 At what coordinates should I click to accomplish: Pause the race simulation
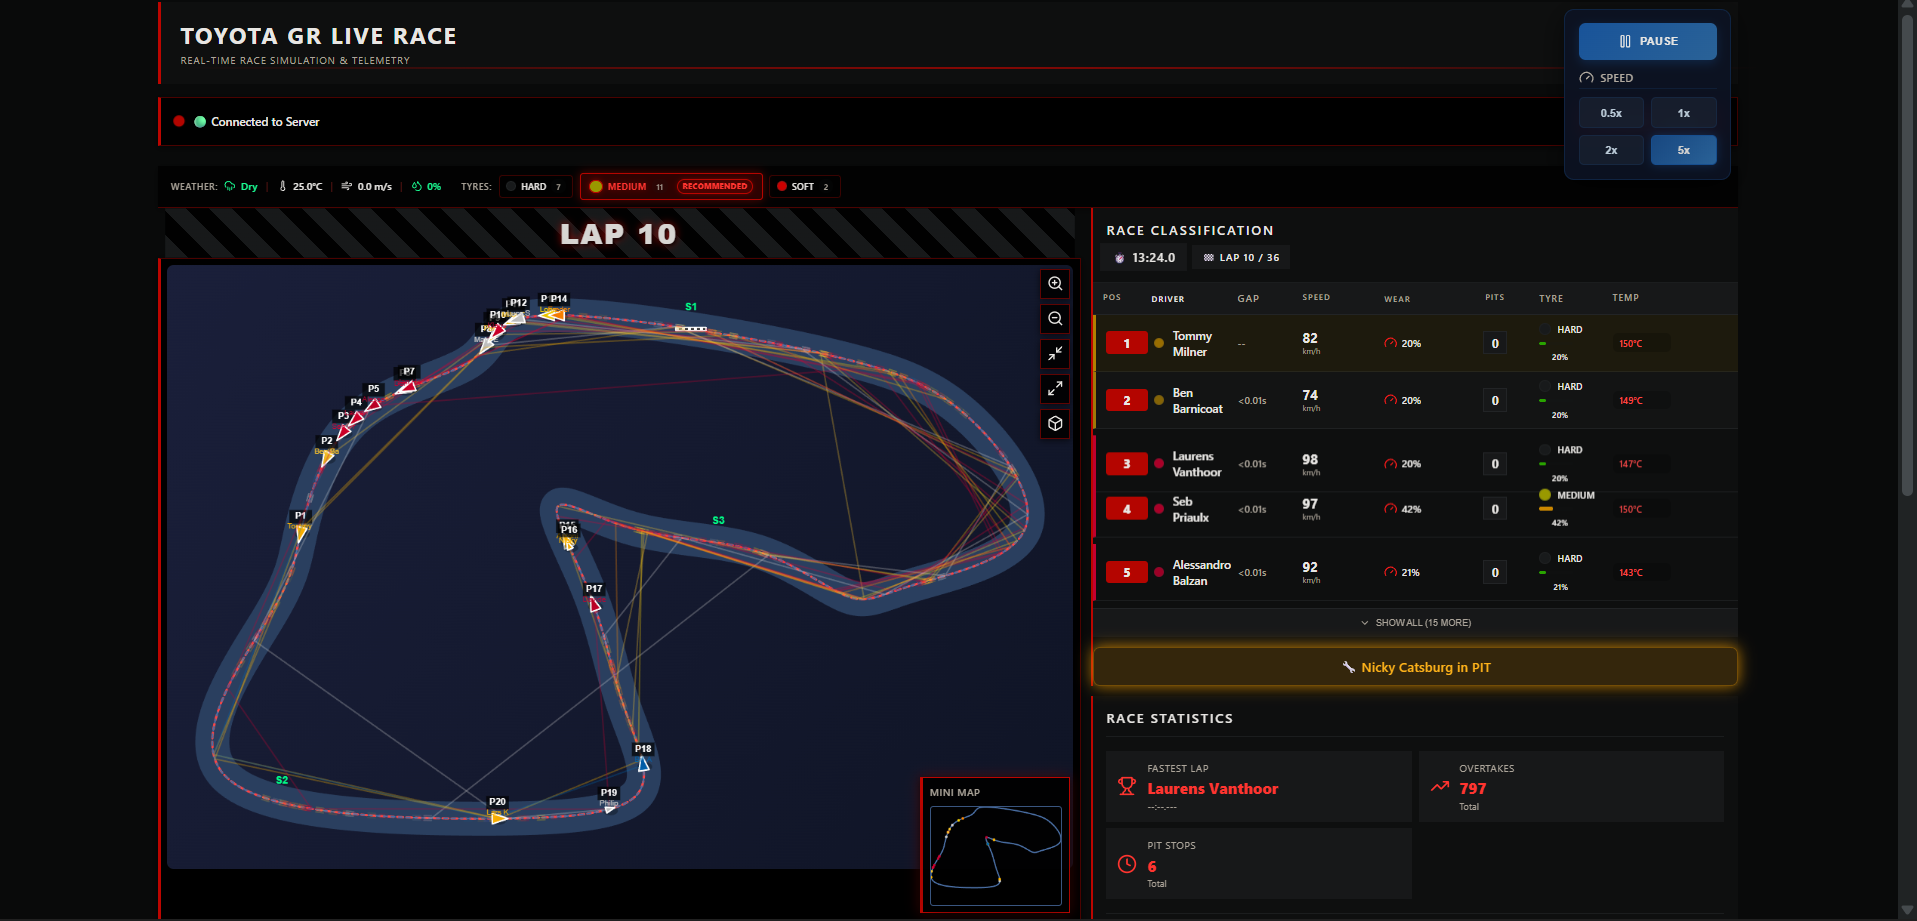(x=1648, y=41)
